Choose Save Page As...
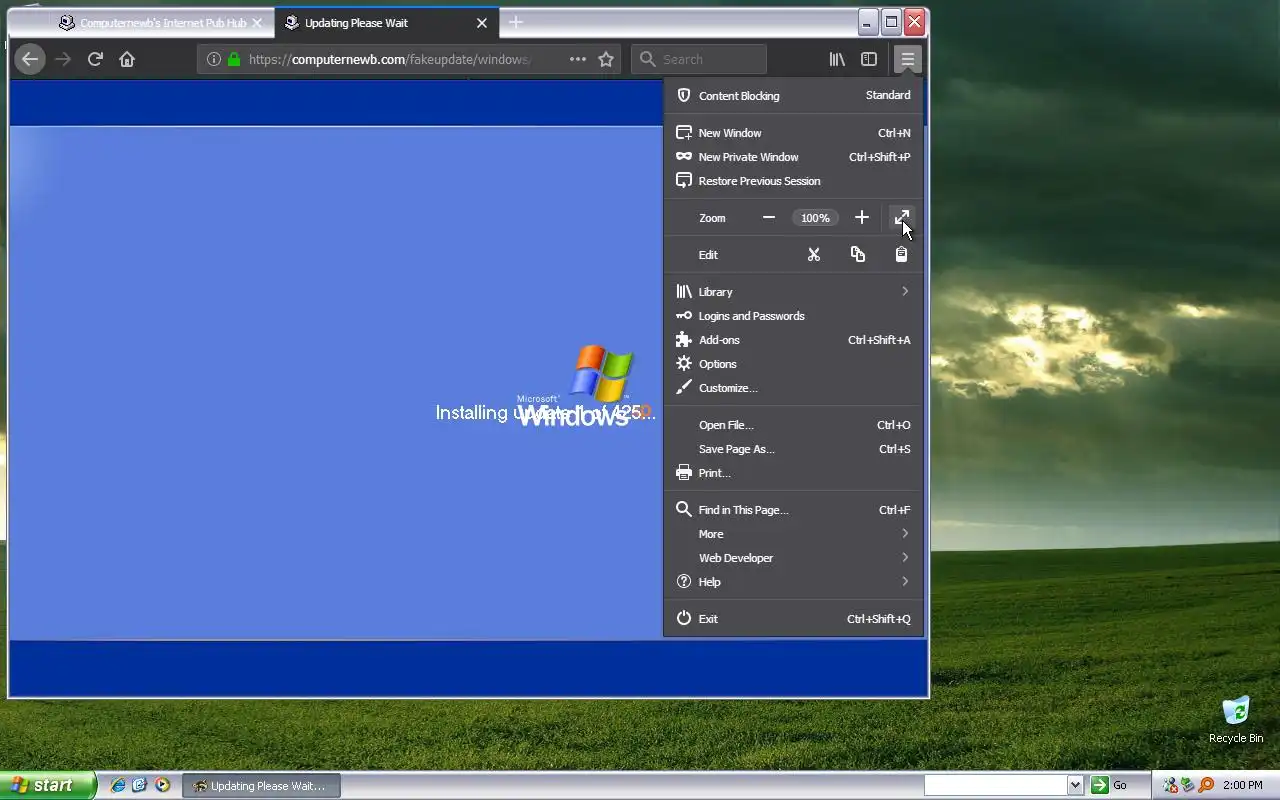 (x=794, y=448)
